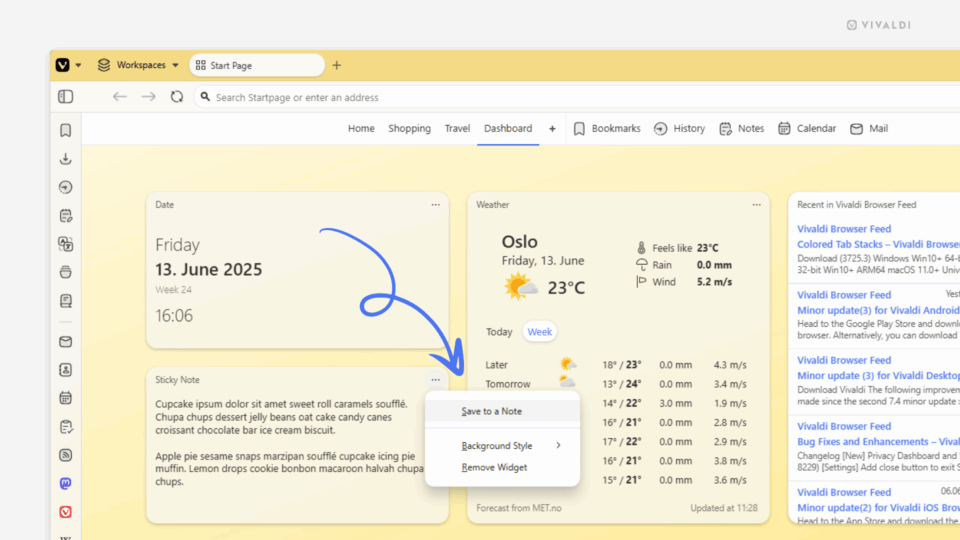Select the Start Page browser tab
The height and width of the screenshot is (540, 960).
[257, 65]
